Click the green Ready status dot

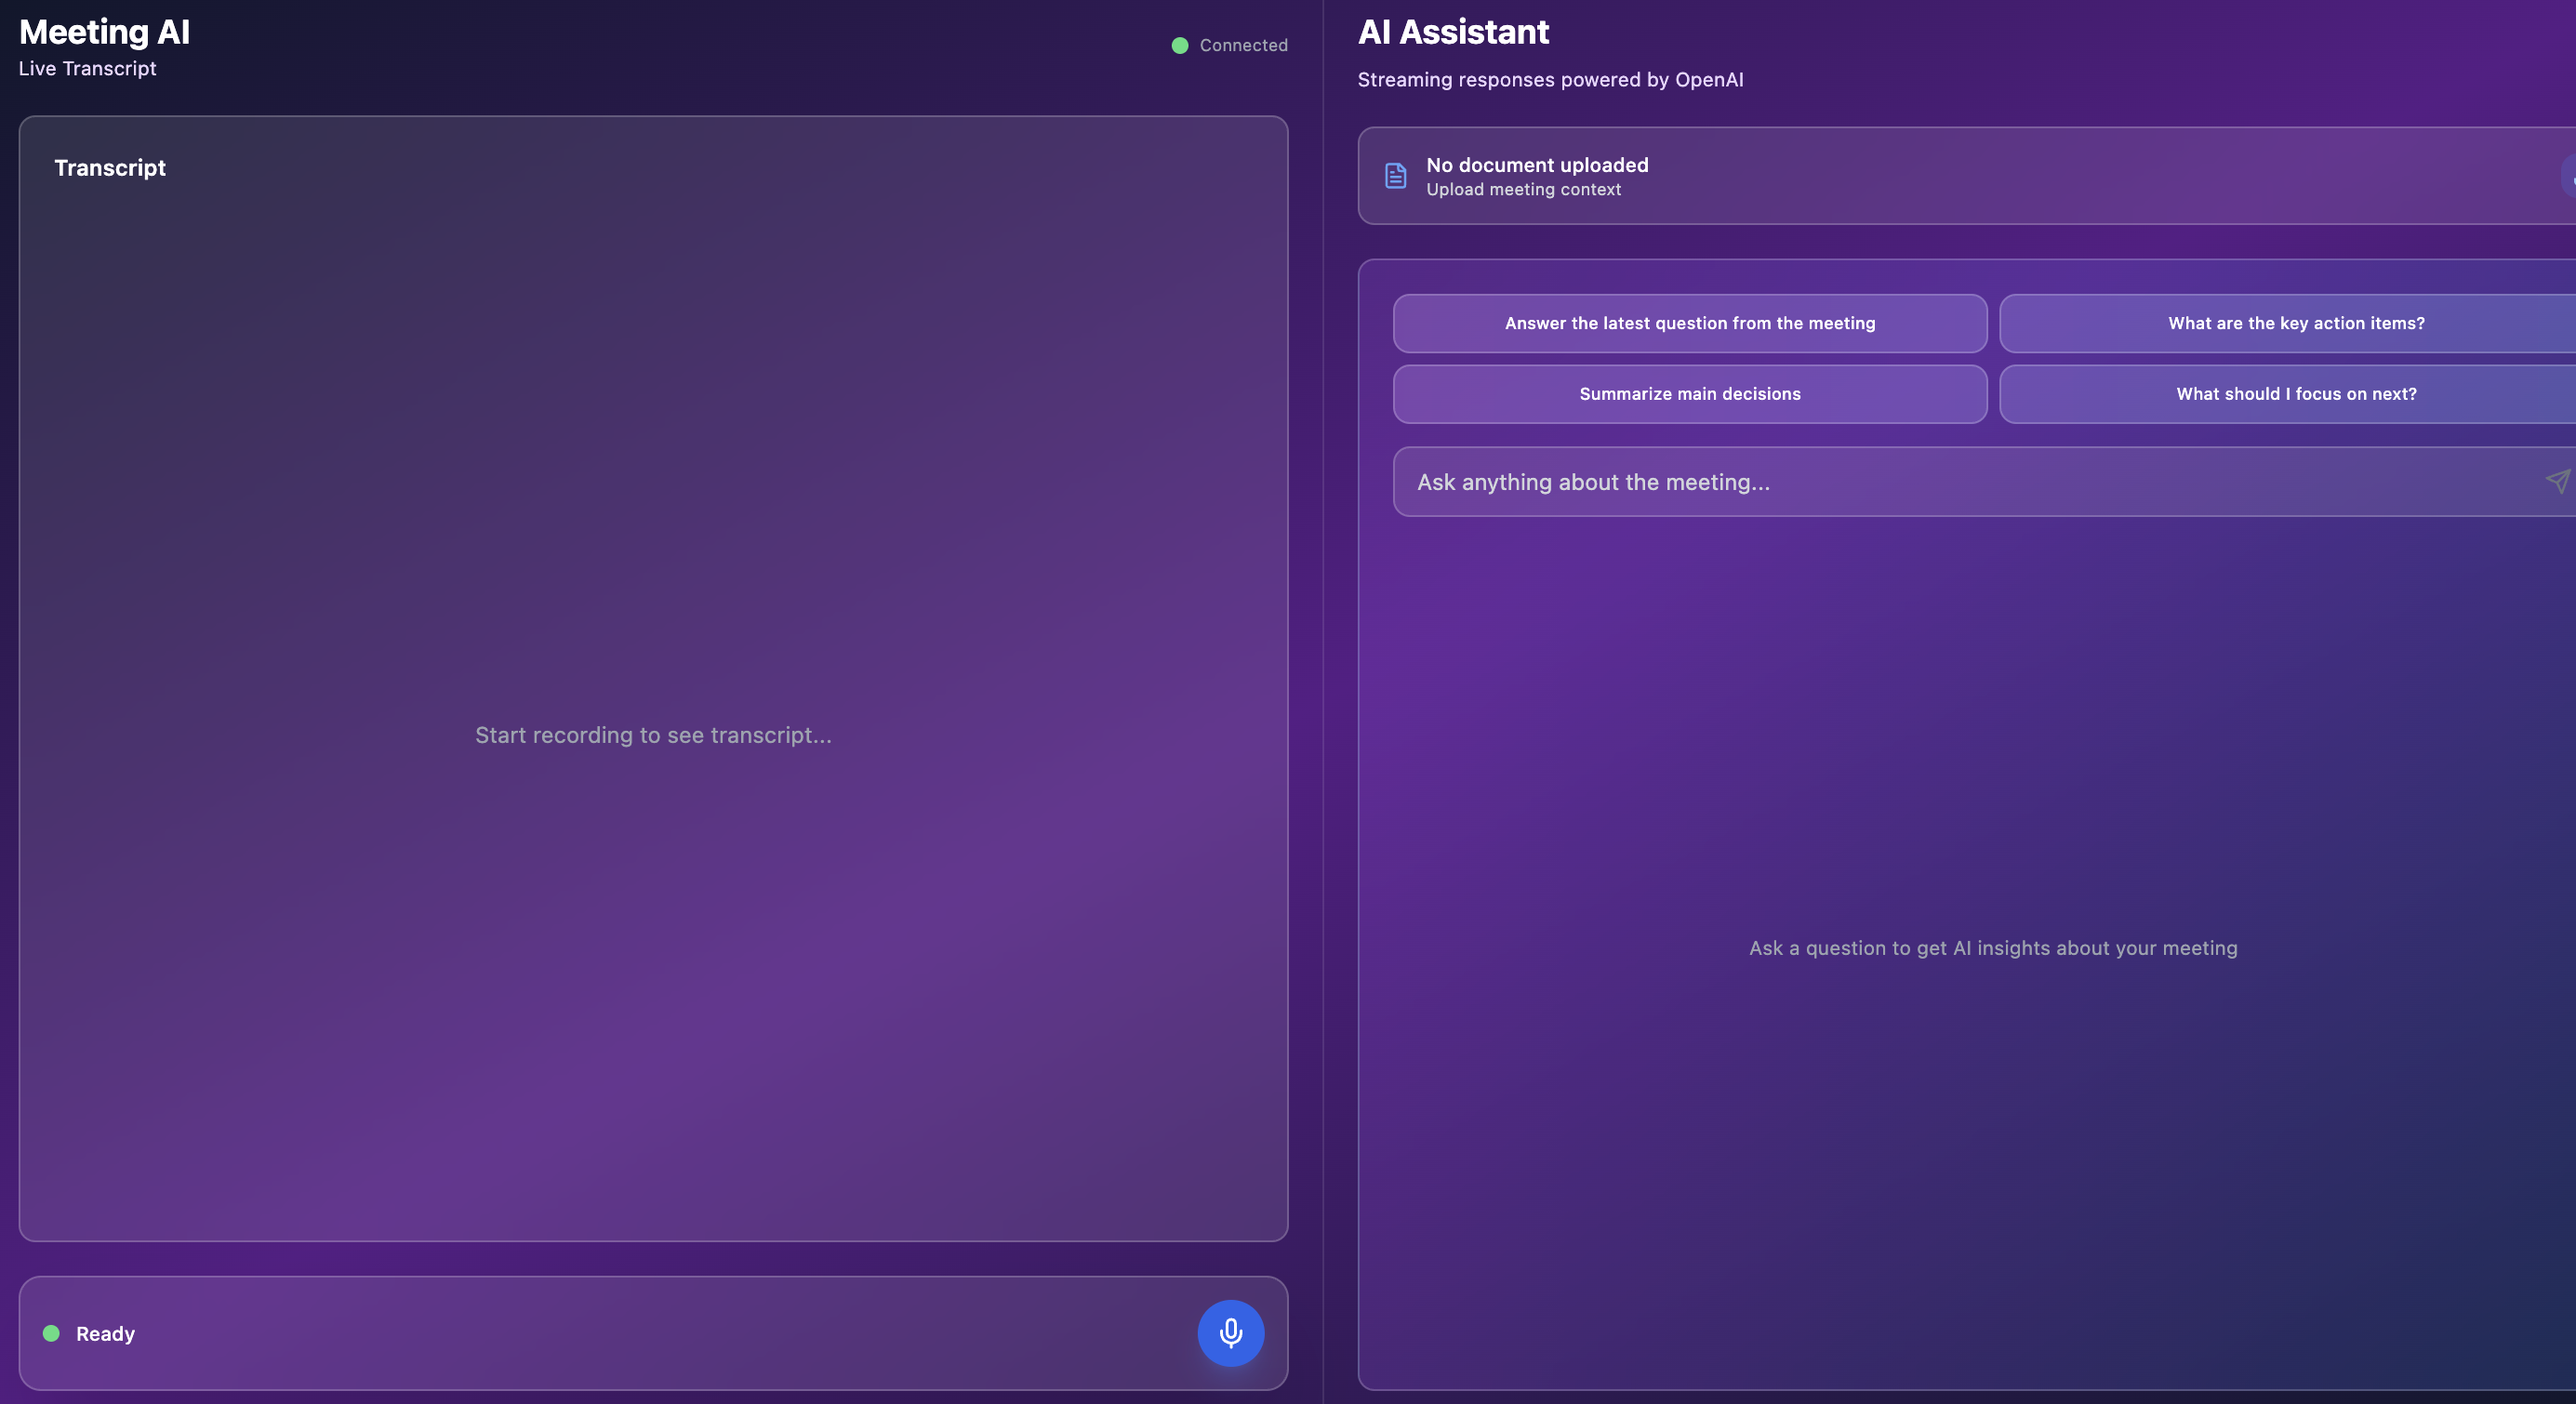(x=51, y=1333)
